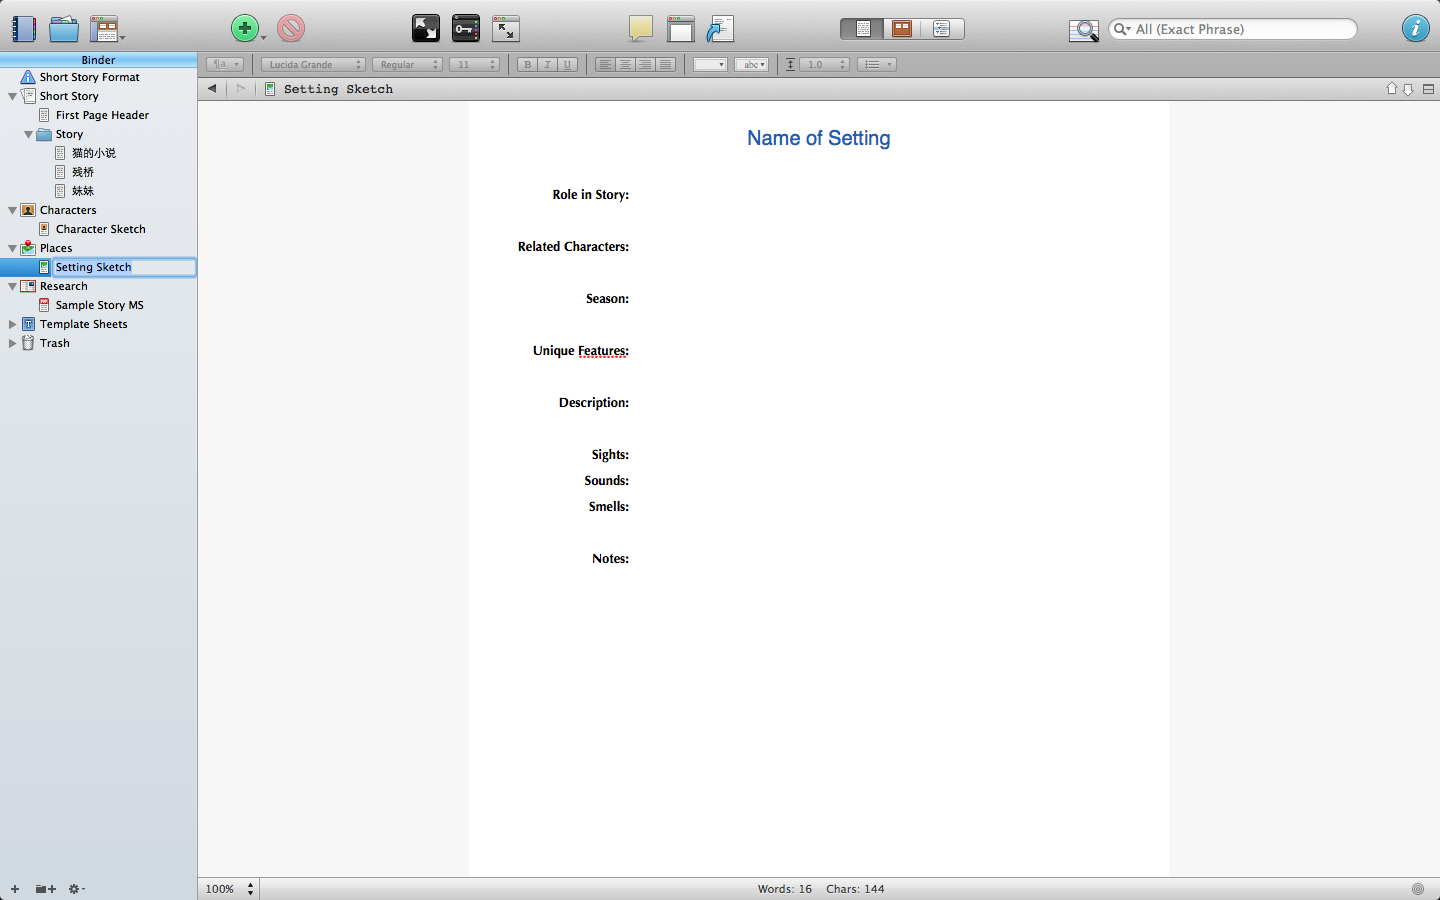The height and width of the screenshot is (900, 1440).
Task: Open the text color swatch
Action: coord(710,64)
